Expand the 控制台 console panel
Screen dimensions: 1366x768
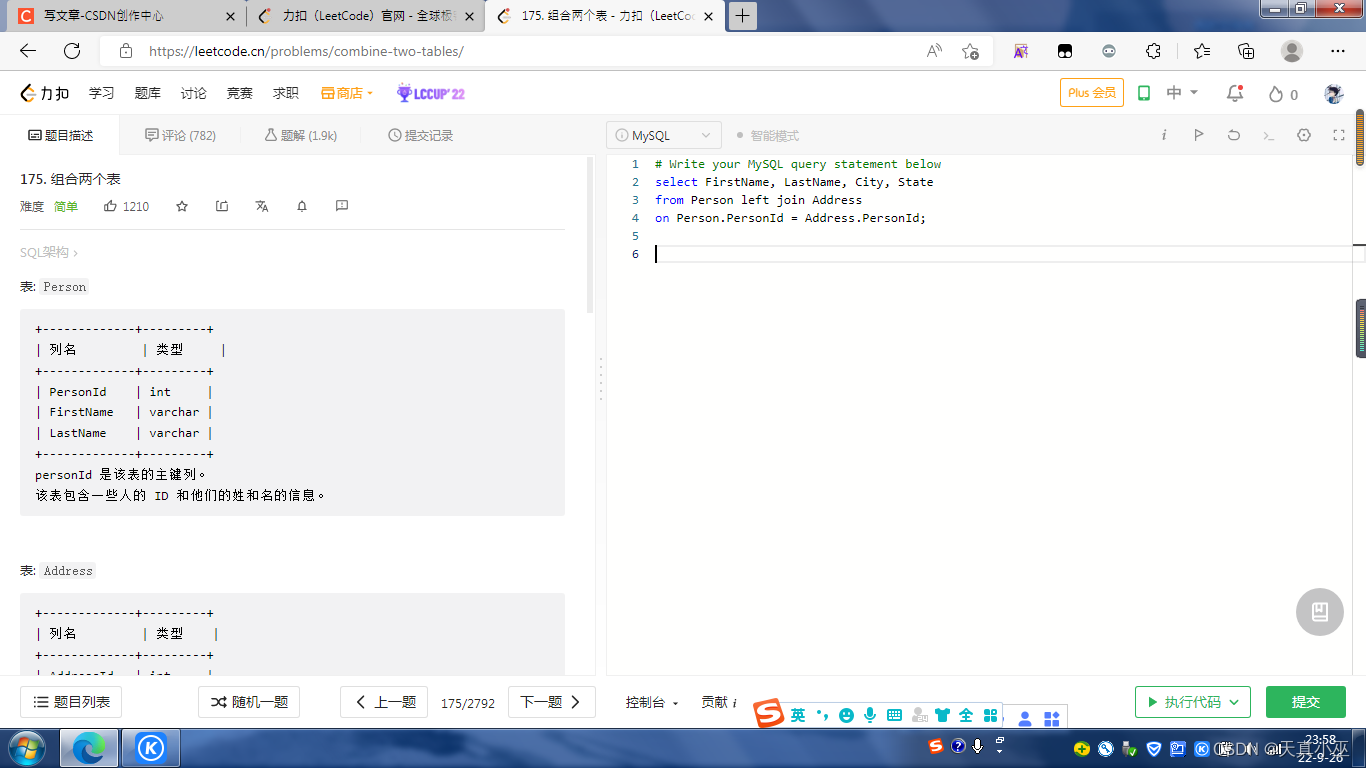(652, 702)
